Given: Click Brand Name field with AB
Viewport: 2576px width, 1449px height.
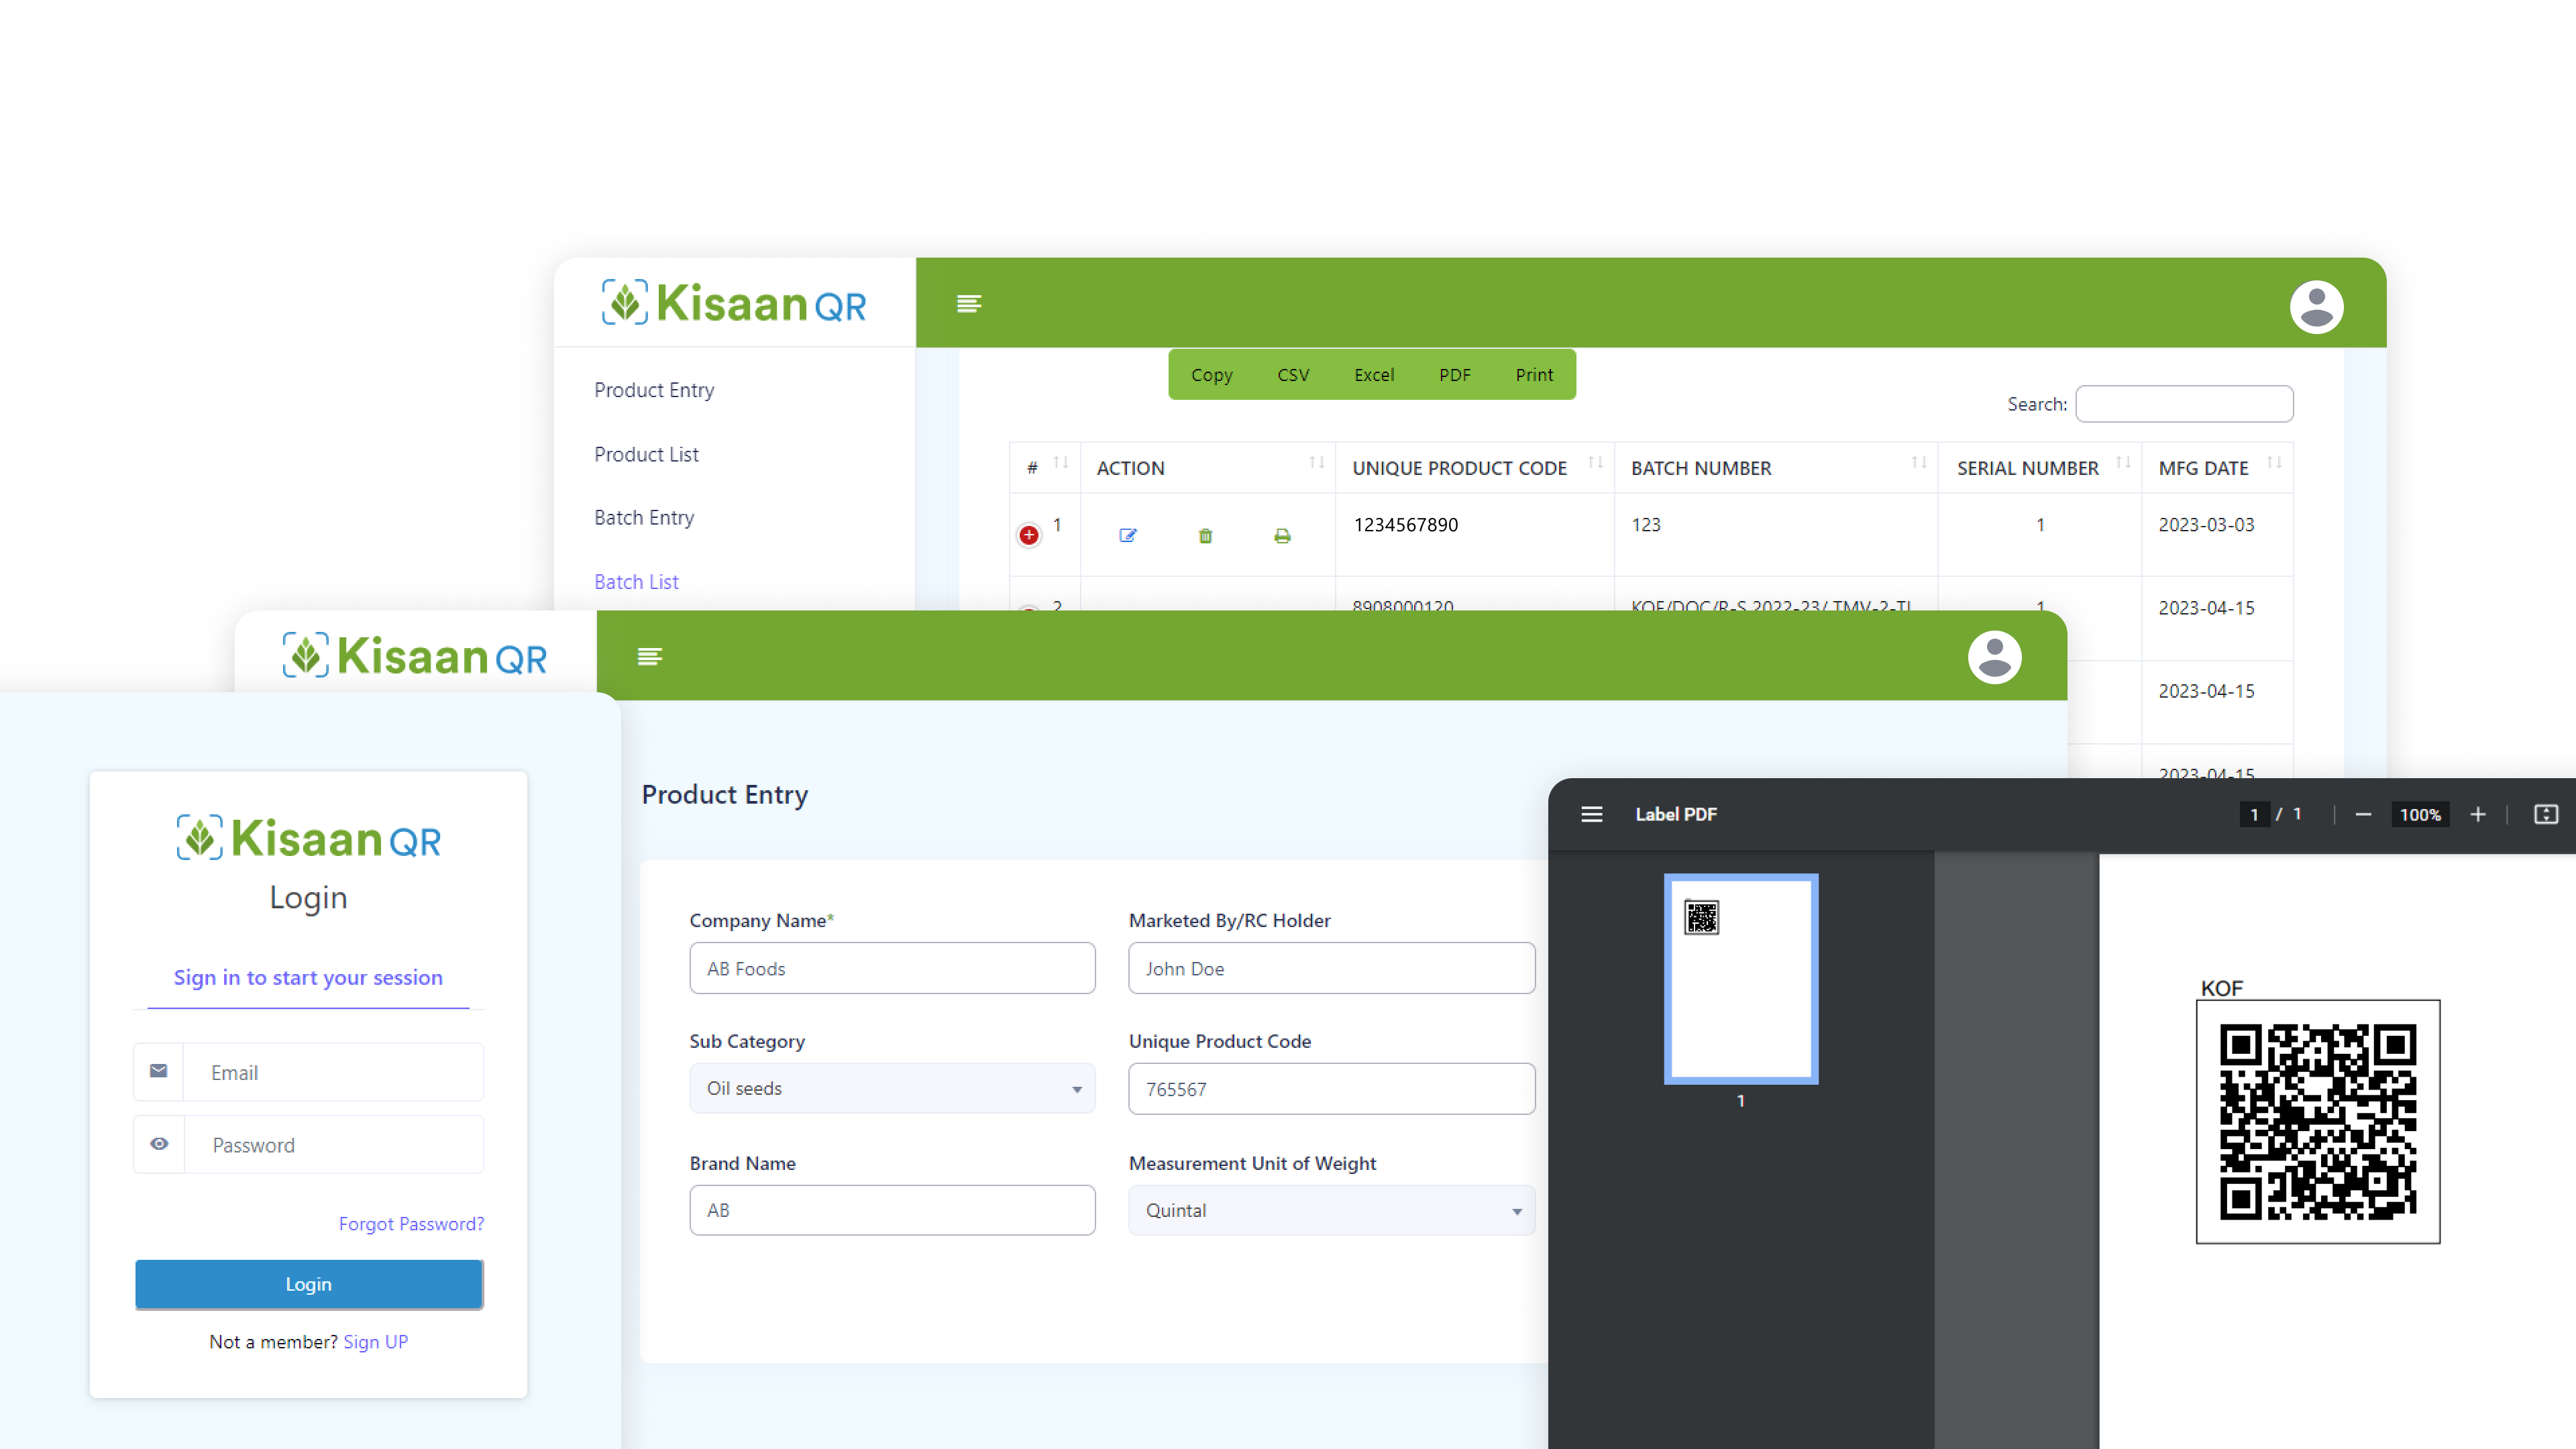Looking at the screenshot, I should pyautogui.click(x=892, y=1210).
